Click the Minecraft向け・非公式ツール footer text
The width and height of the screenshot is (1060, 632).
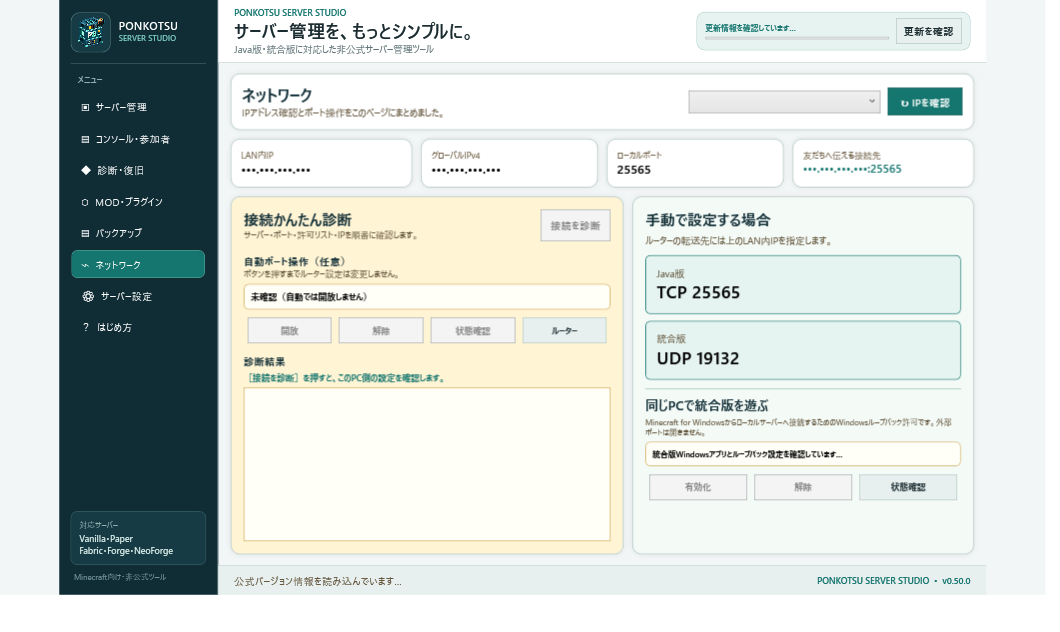point(120,577)
